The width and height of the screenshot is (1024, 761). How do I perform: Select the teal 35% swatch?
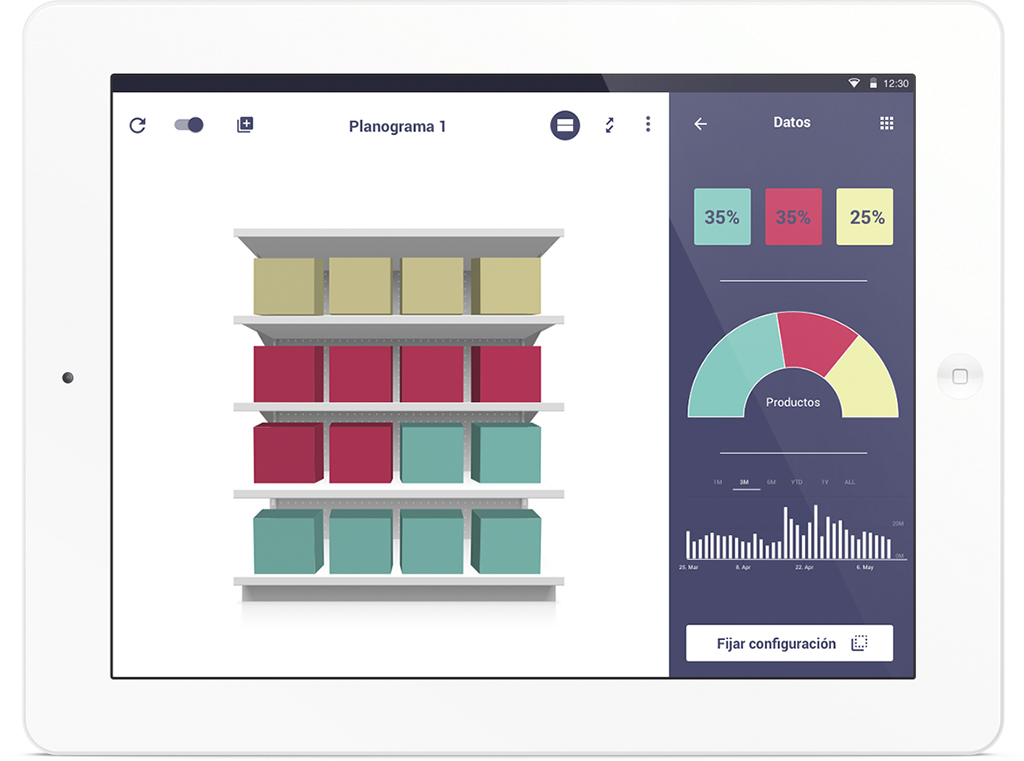[722, 217]
